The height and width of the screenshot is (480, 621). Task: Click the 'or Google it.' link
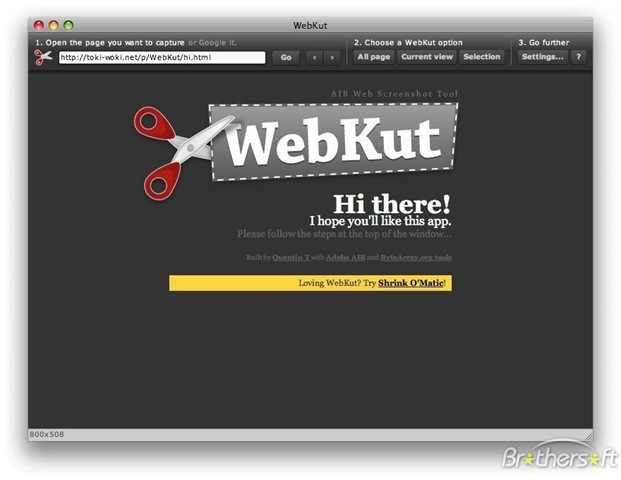click(213, 43)
